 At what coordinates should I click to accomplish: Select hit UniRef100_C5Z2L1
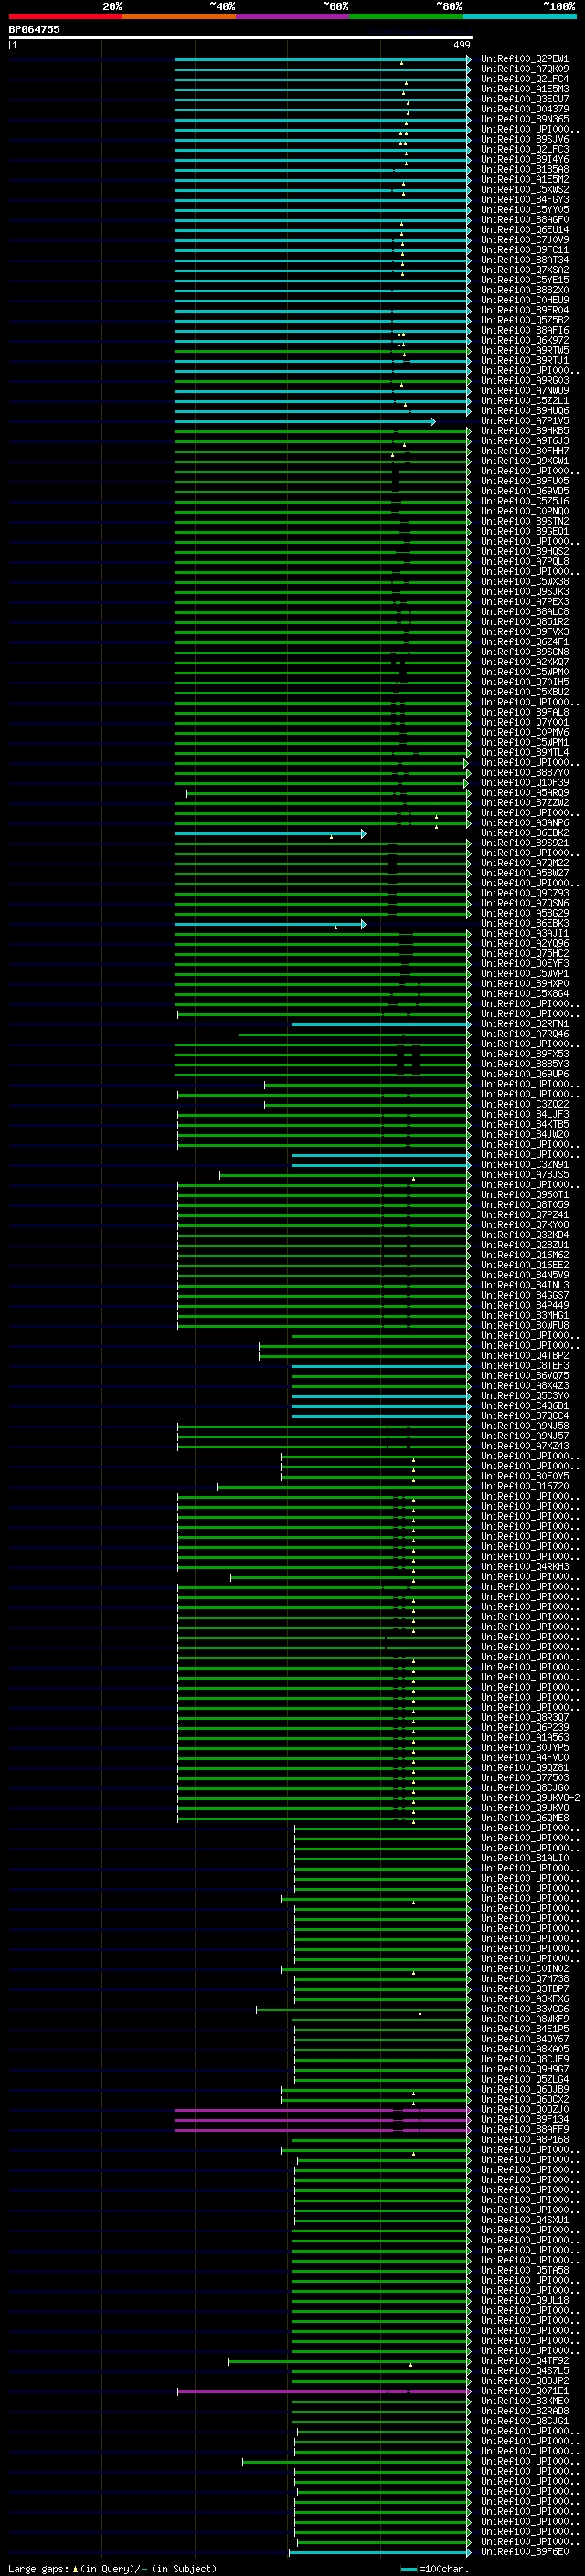[524, 400]
